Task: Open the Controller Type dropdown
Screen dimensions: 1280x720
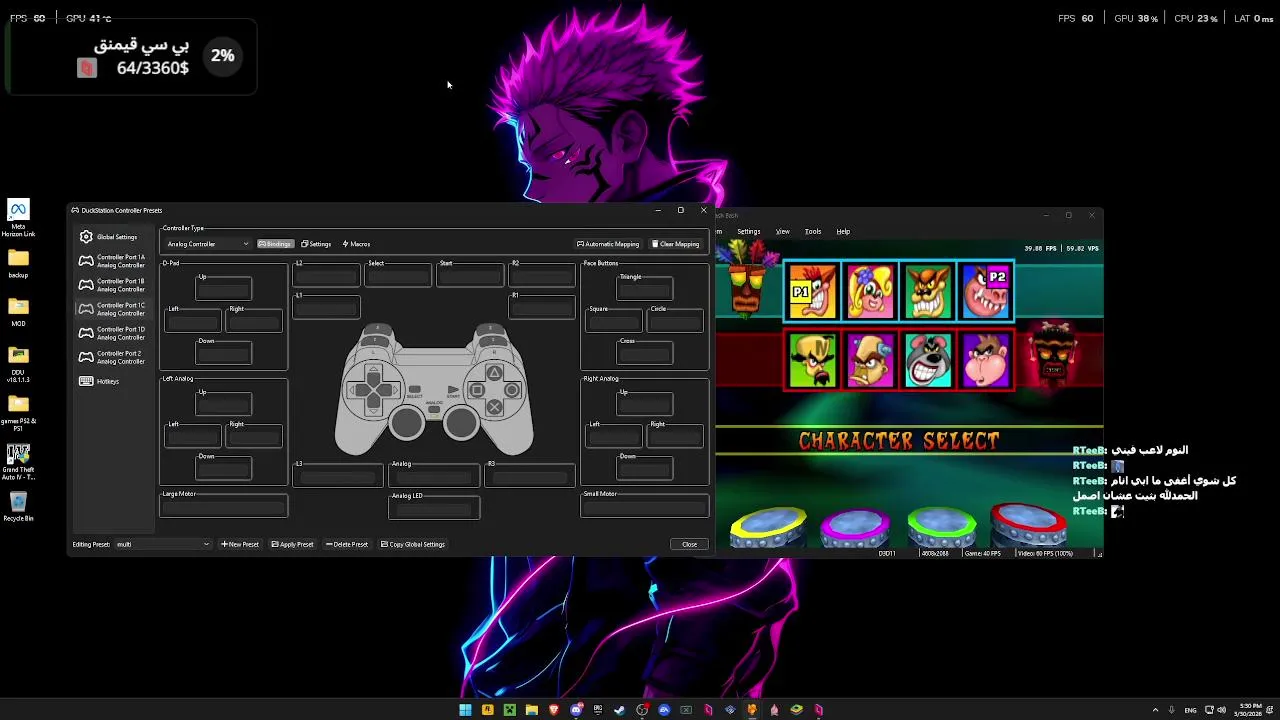Action: click(207, 244)
